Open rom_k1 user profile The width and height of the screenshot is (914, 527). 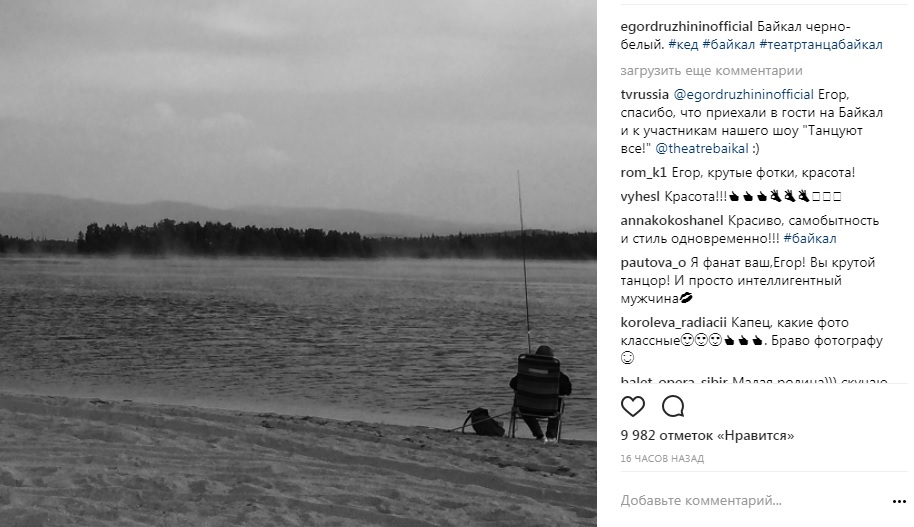(644, 173)
